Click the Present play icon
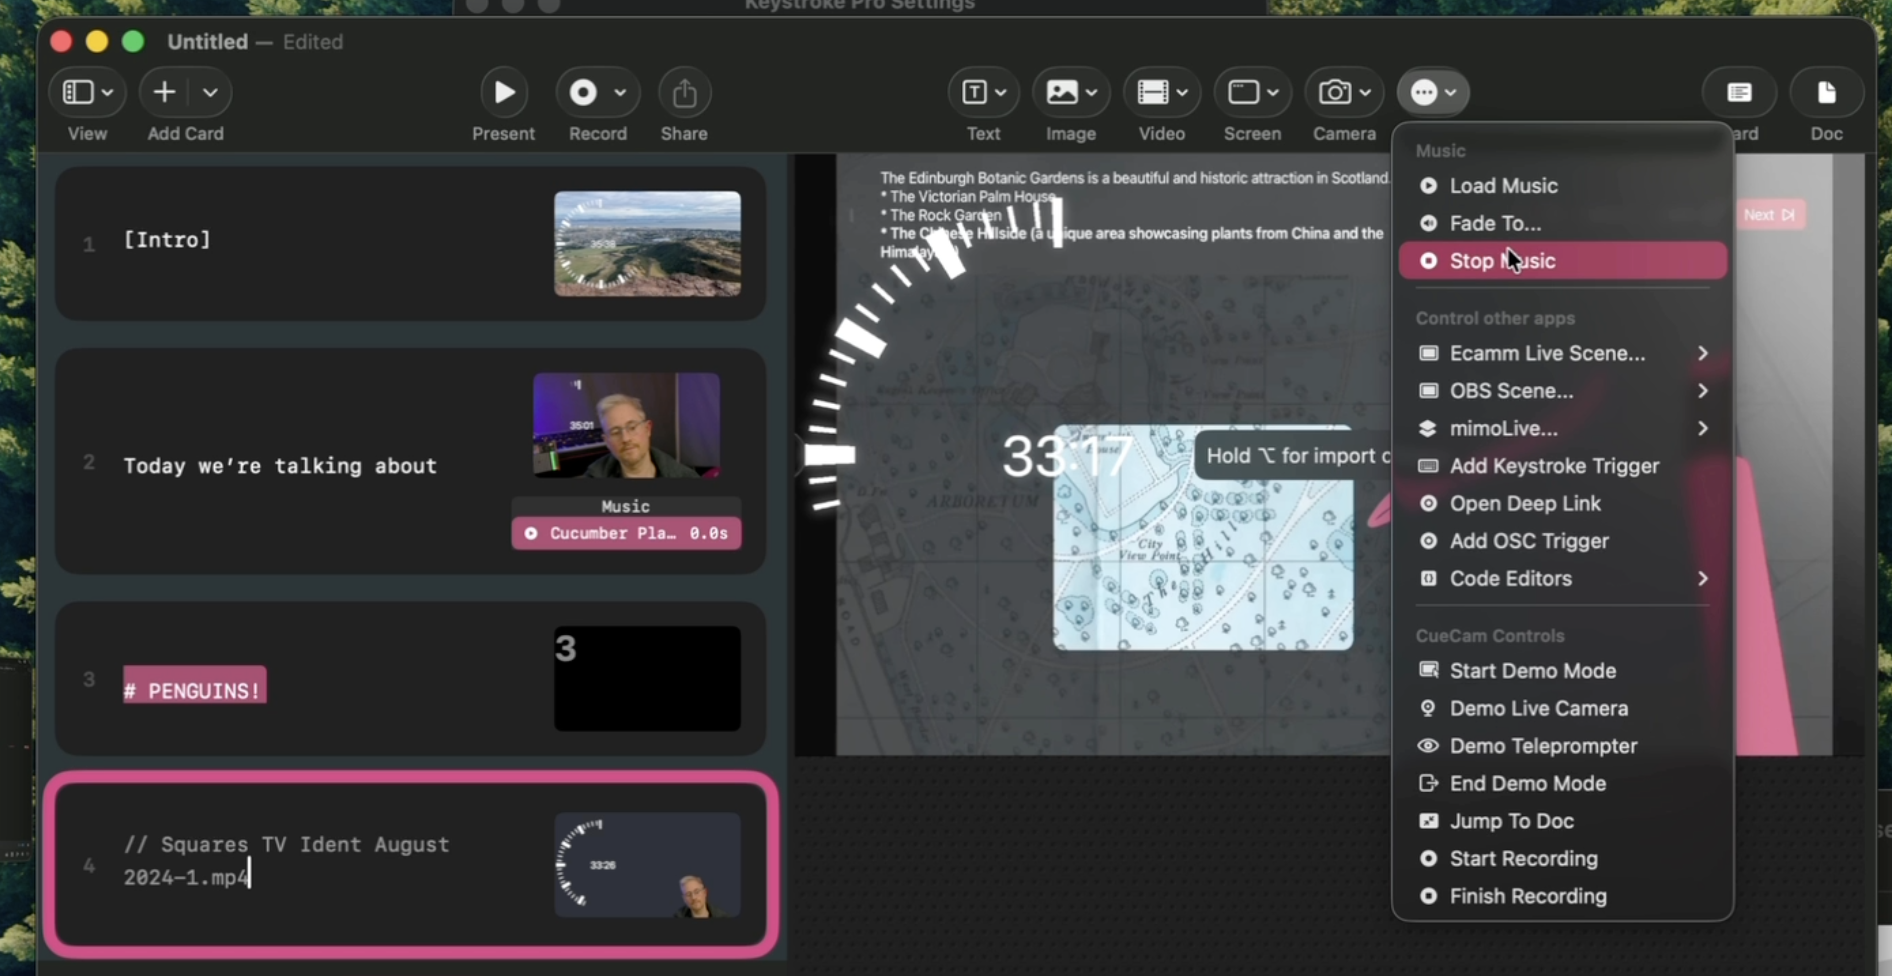The height and width of the screenshot is (976, 1892). 504,92
